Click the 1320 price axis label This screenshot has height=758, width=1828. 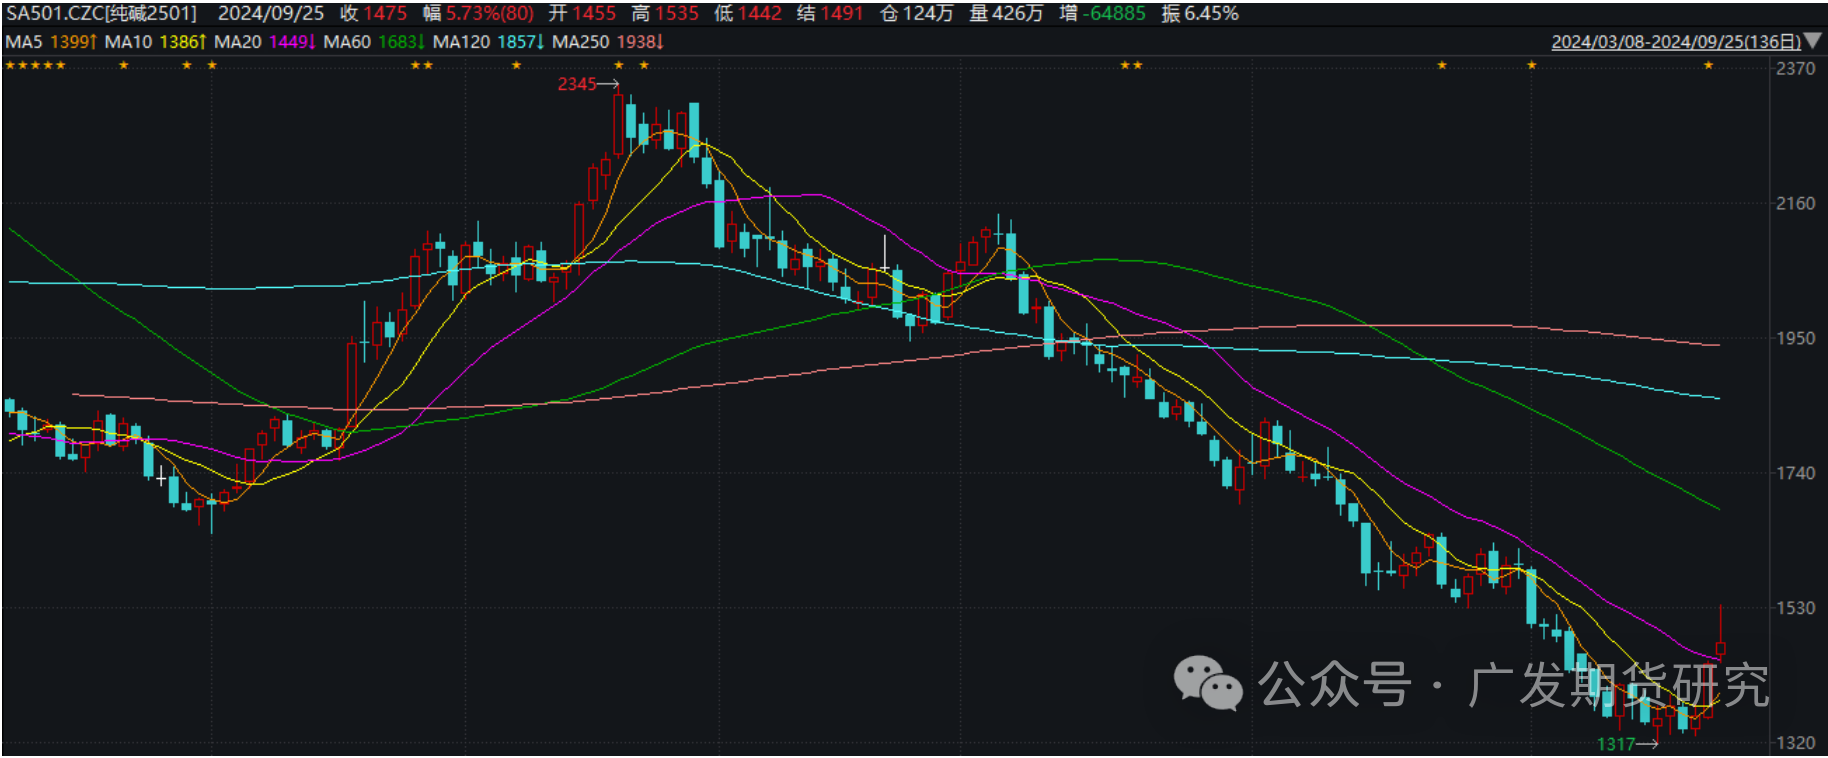[1795, 743]
